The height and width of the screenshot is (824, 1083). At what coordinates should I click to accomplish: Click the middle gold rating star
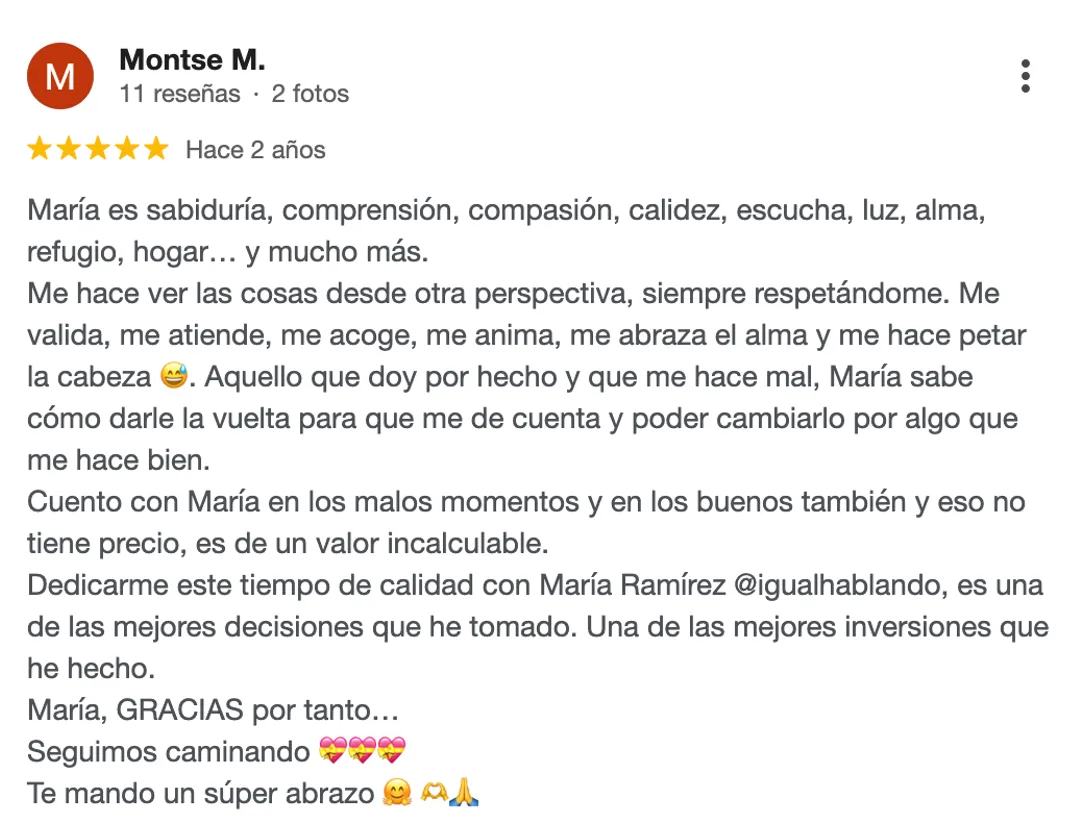98,148
